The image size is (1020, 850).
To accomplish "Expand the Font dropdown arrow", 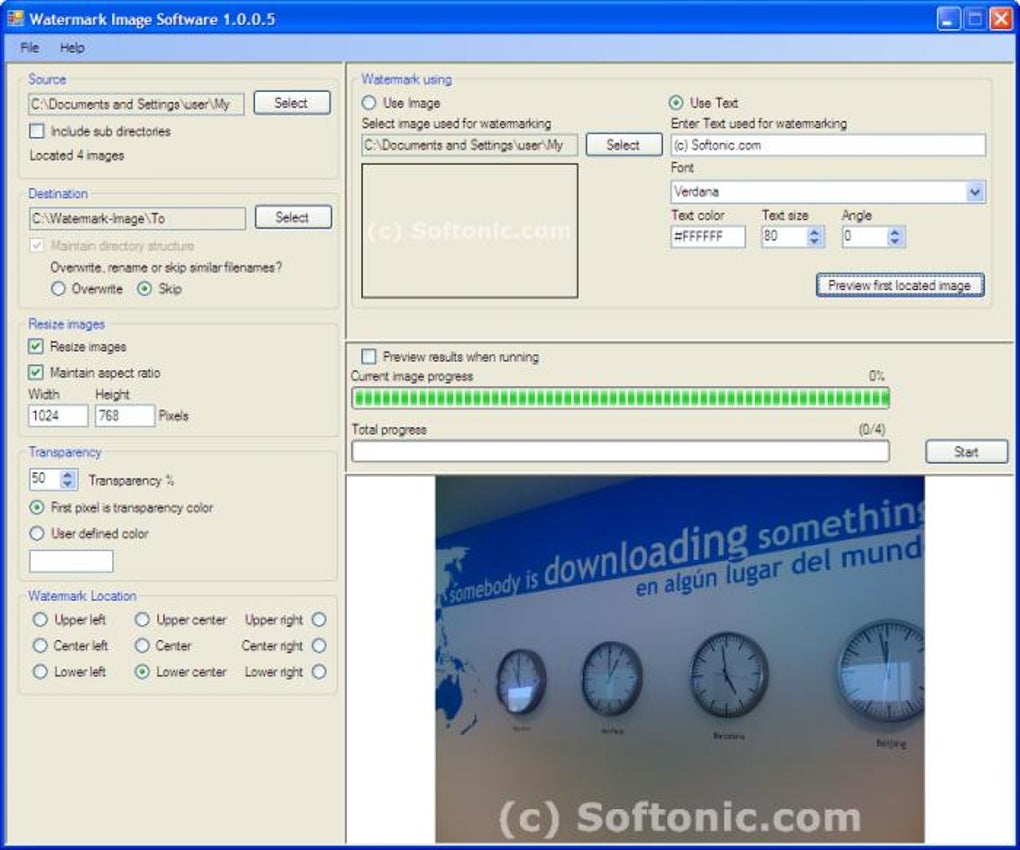I will click(x=974, y=192).
